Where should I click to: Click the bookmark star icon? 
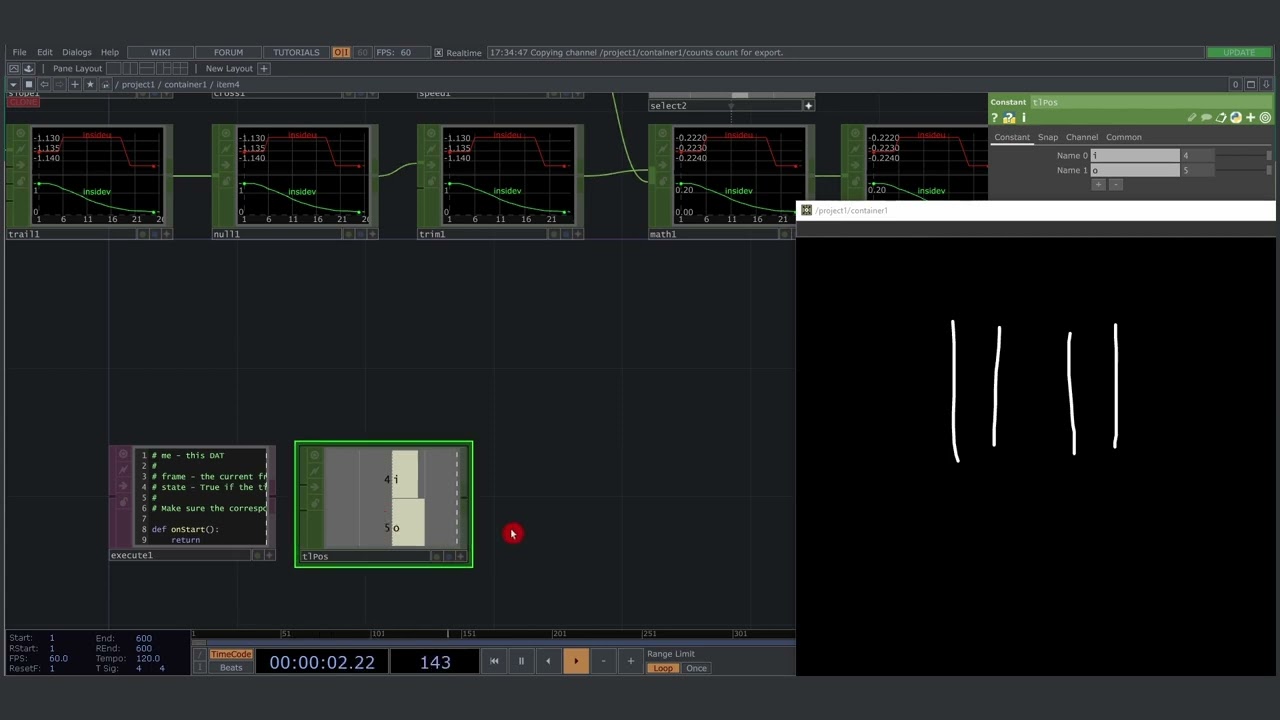point(90,84)
